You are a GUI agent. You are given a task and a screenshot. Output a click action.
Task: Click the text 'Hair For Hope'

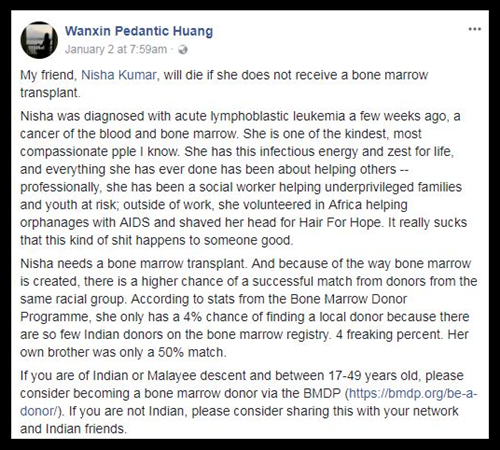click(340, 222)
